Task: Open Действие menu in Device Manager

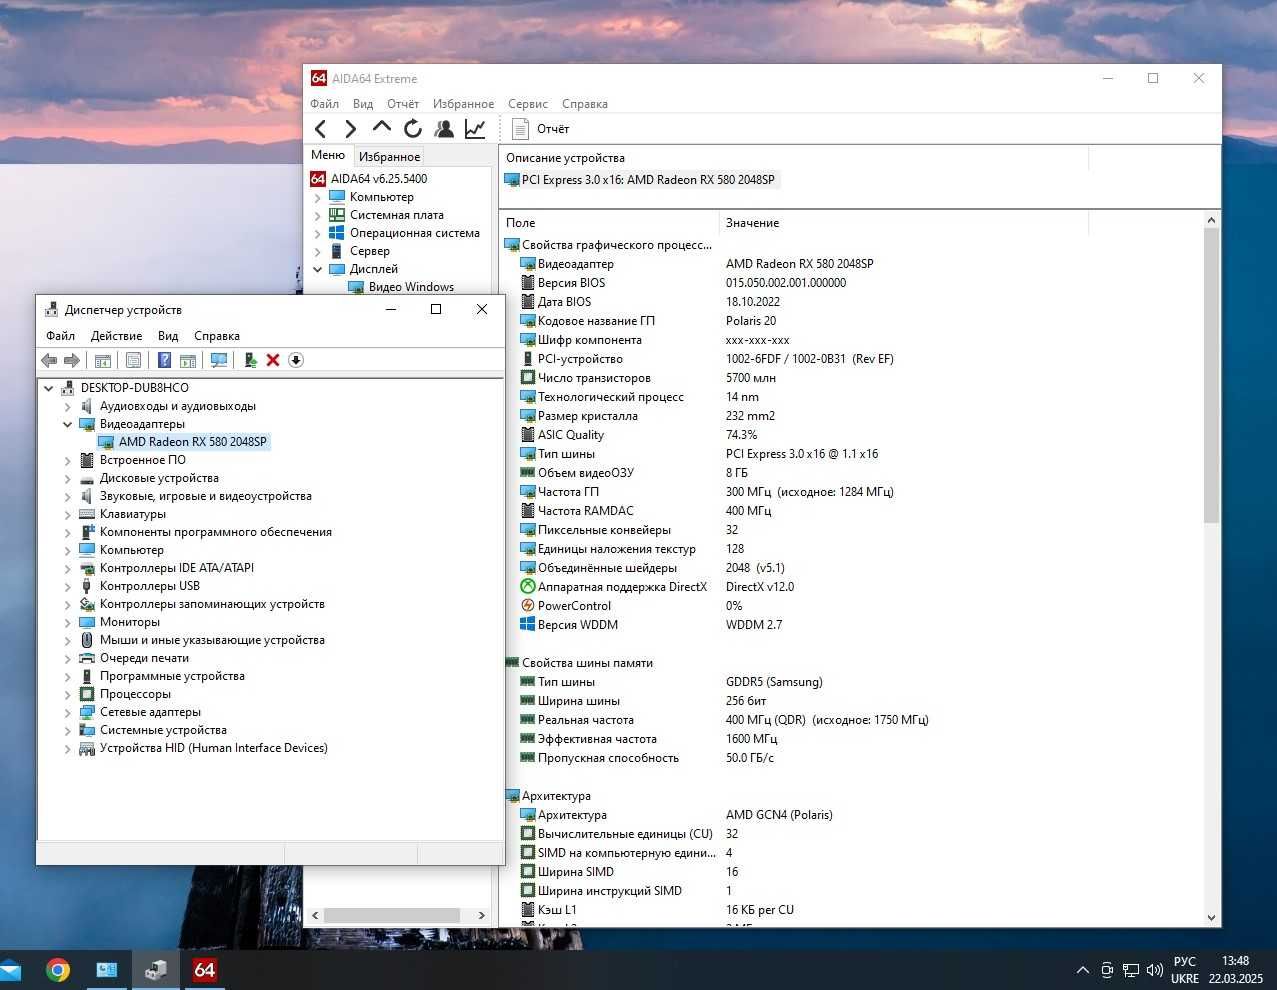Action: [116, 336]
